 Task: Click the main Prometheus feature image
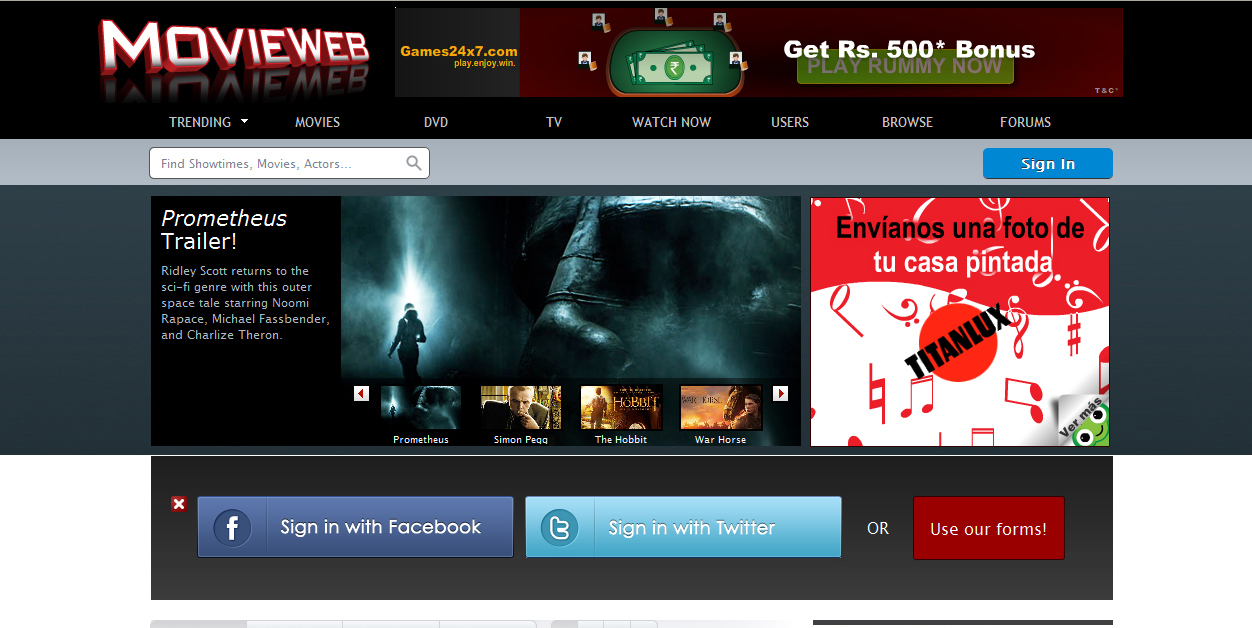(x=570, y=288)
